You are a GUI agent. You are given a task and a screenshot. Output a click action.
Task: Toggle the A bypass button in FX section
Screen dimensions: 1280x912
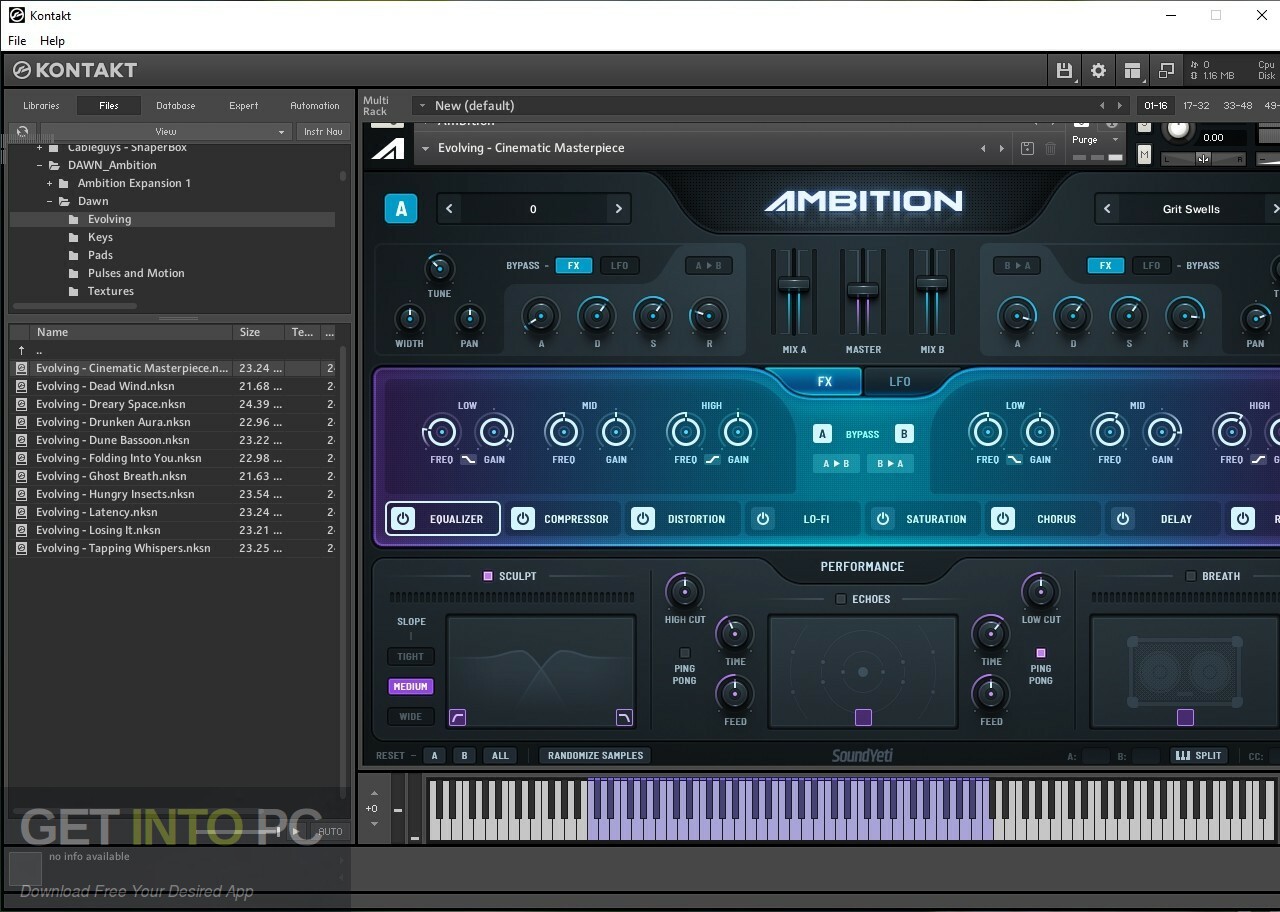[x=822, y=434]
